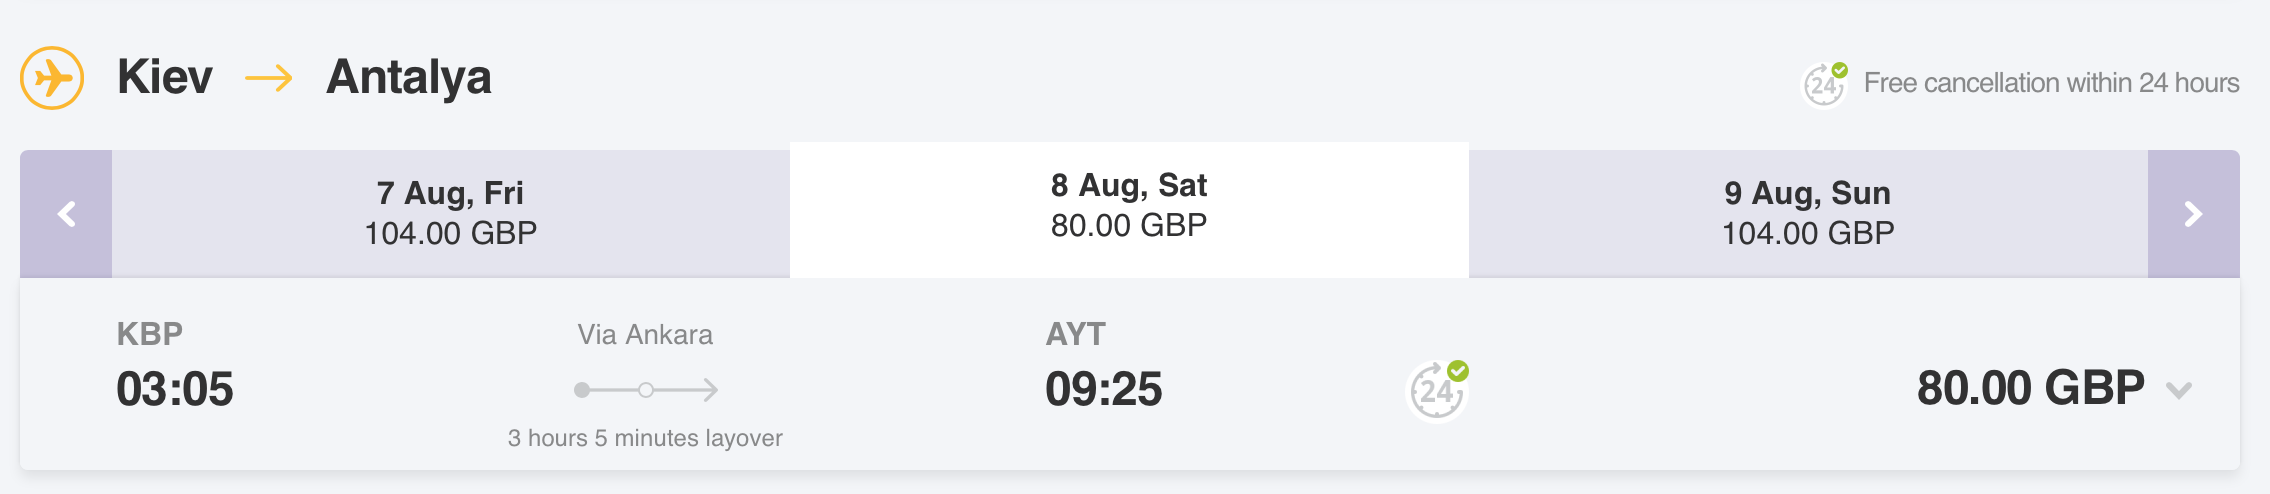The width and height of the screenshot is (2270, 494).
Task: Click the 03:05 departure time
Action: tap(175, 389)
